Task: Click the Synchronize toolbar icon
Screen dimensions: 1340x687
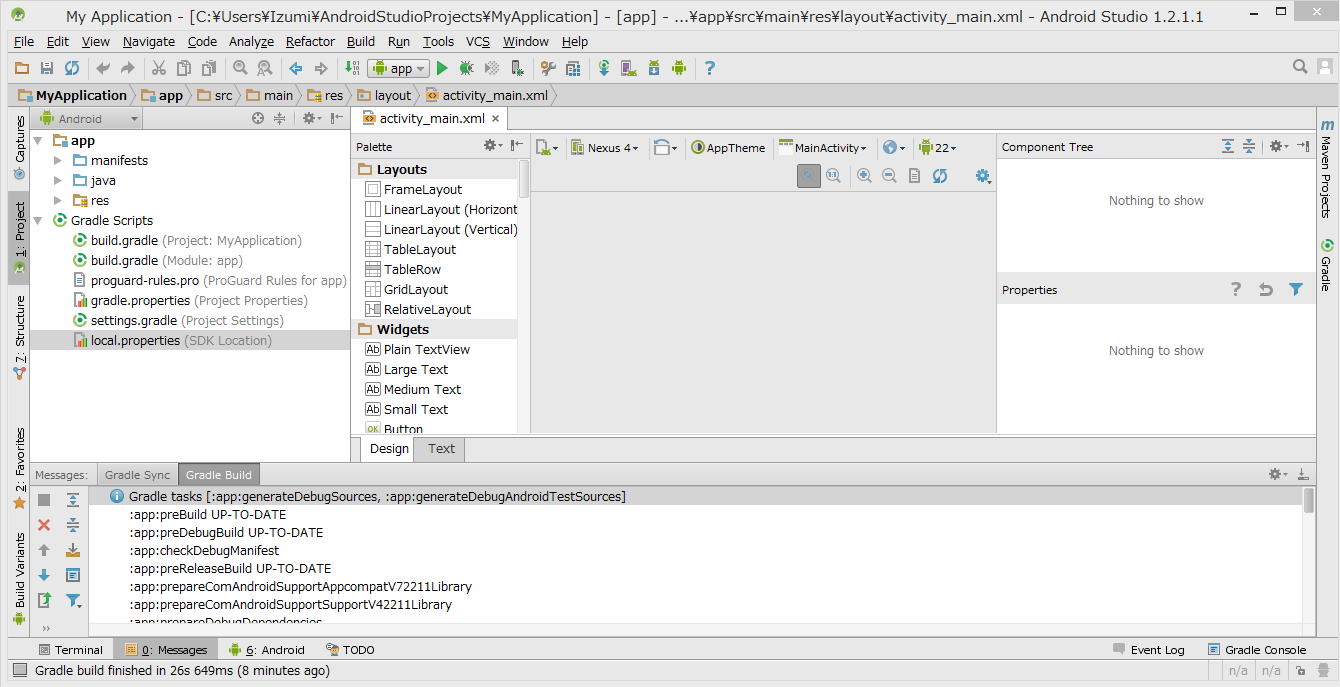Action: pos(72,68)
